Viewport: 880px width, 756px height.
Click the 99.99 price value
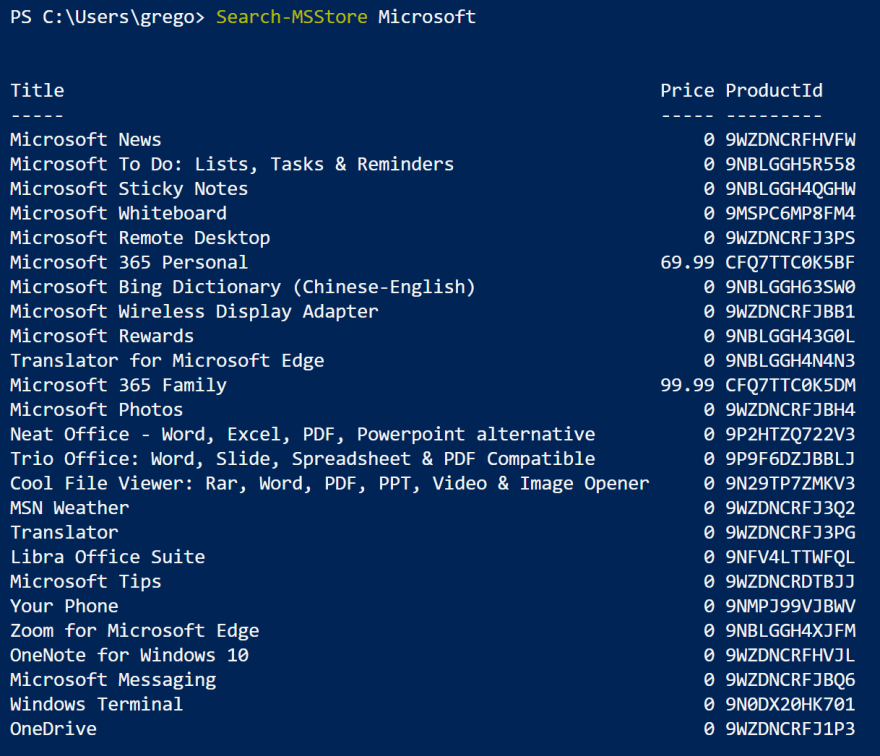click(x=688, y=385)
